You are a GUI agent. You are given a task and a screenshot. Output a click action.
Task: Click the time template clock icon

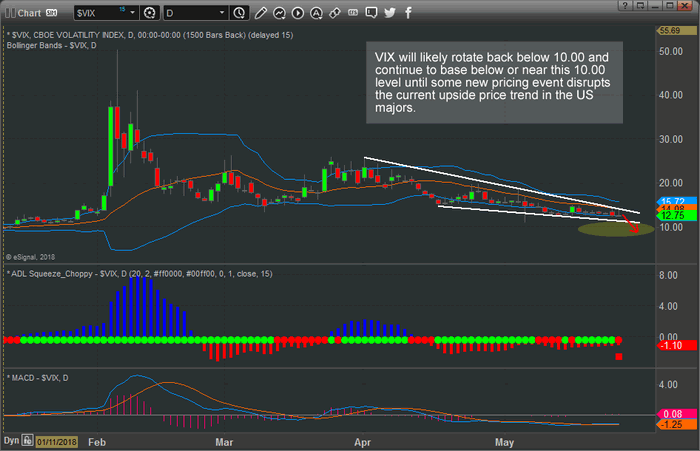click(238, 13)
